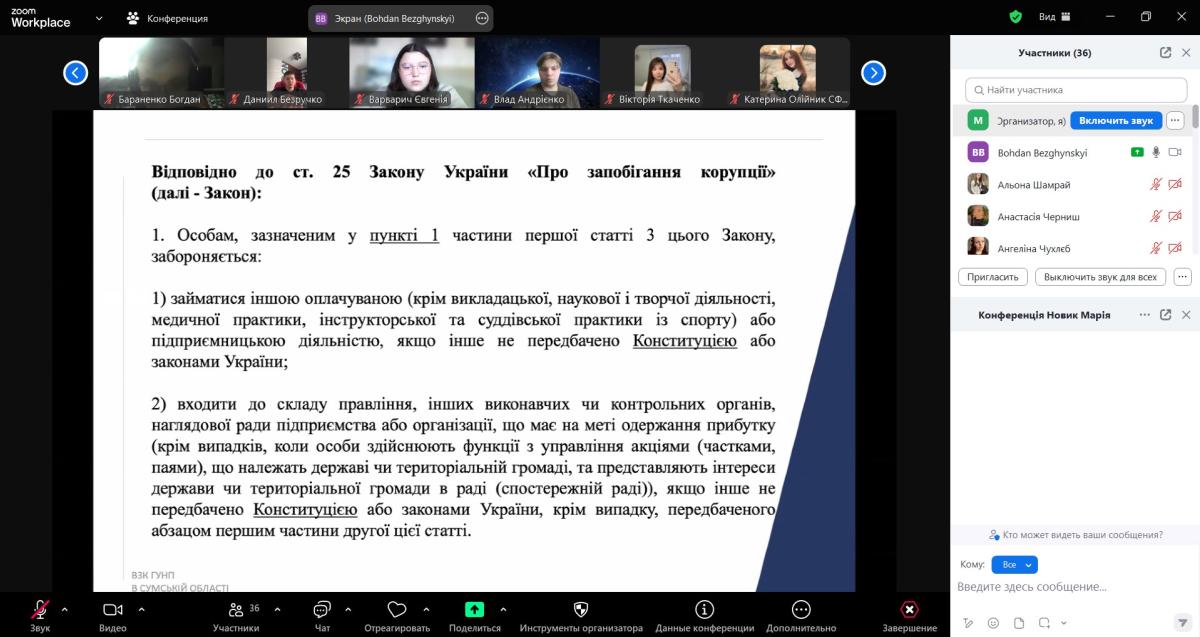Unmute microphone with the Звук button
The width and height of the screenshot is (1200, 637).
pyautogui.click(x=40, y=610)
